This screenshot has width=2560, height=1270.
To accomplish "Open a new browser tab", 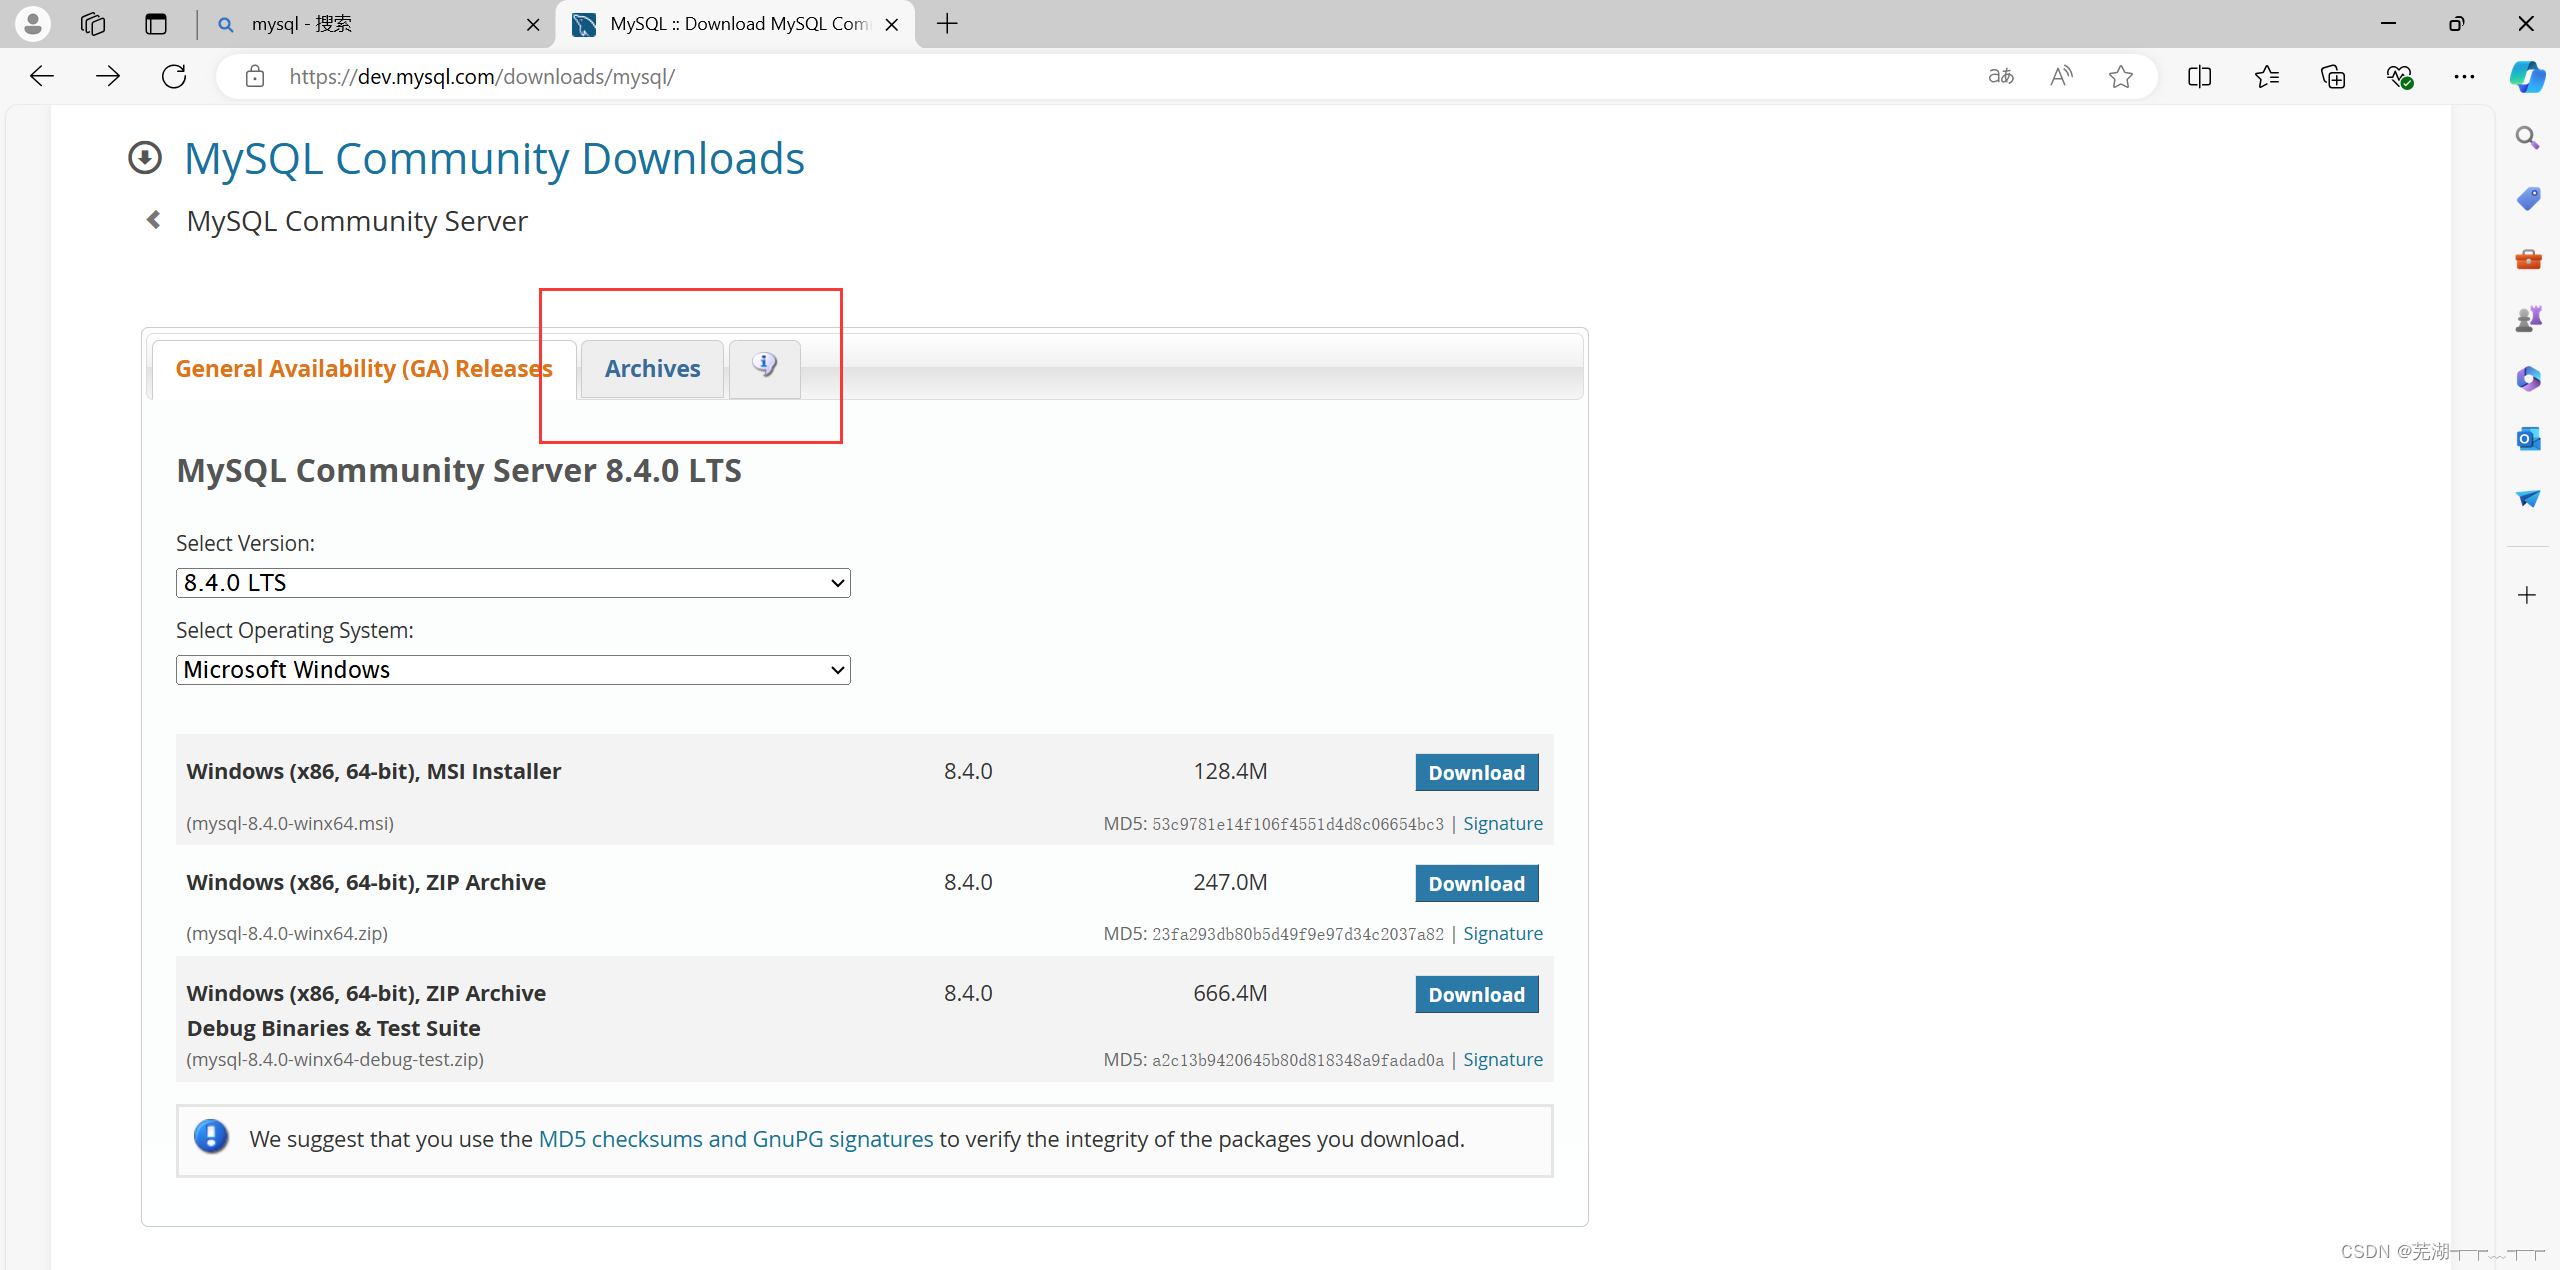I will pos(947,23).
